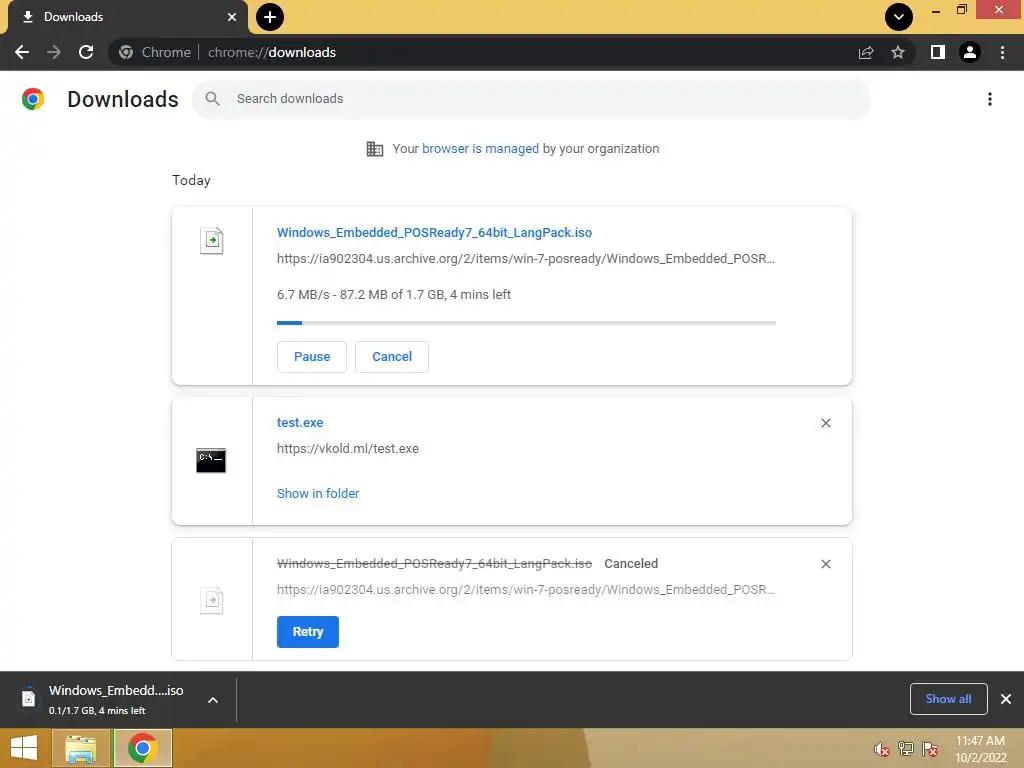Click the archive.org URL of active download

(x=526, y=259)
